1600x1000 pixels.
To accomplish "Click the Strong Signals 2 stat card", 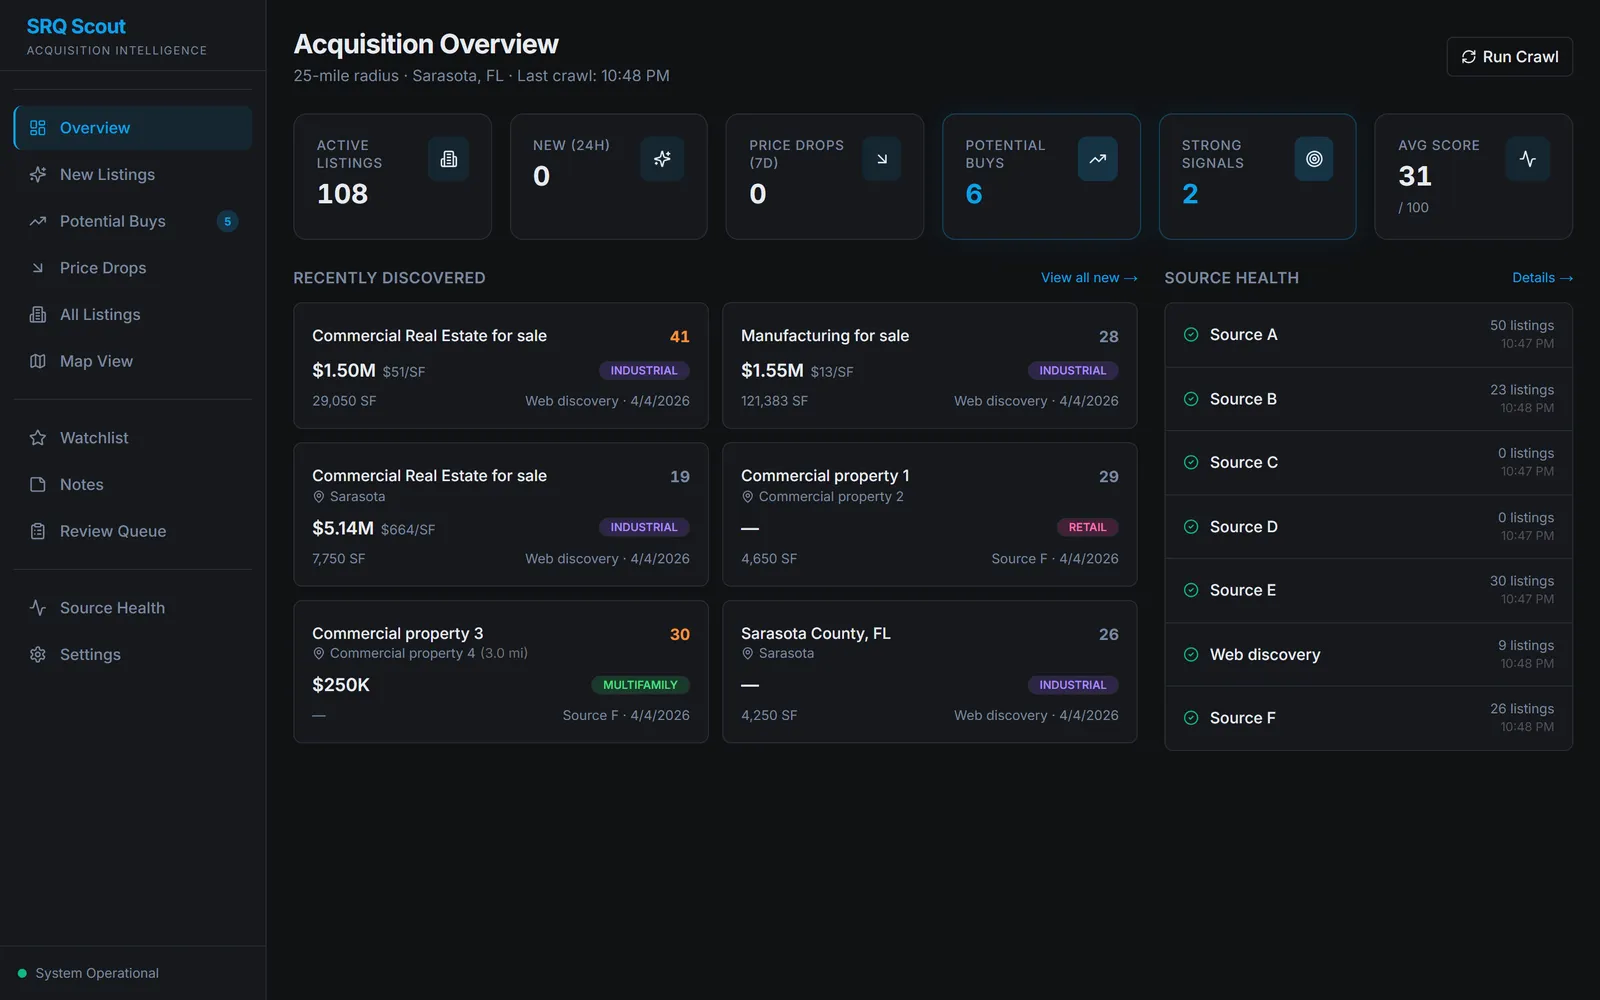I will pyautogui.click(x=1257, y=176).
